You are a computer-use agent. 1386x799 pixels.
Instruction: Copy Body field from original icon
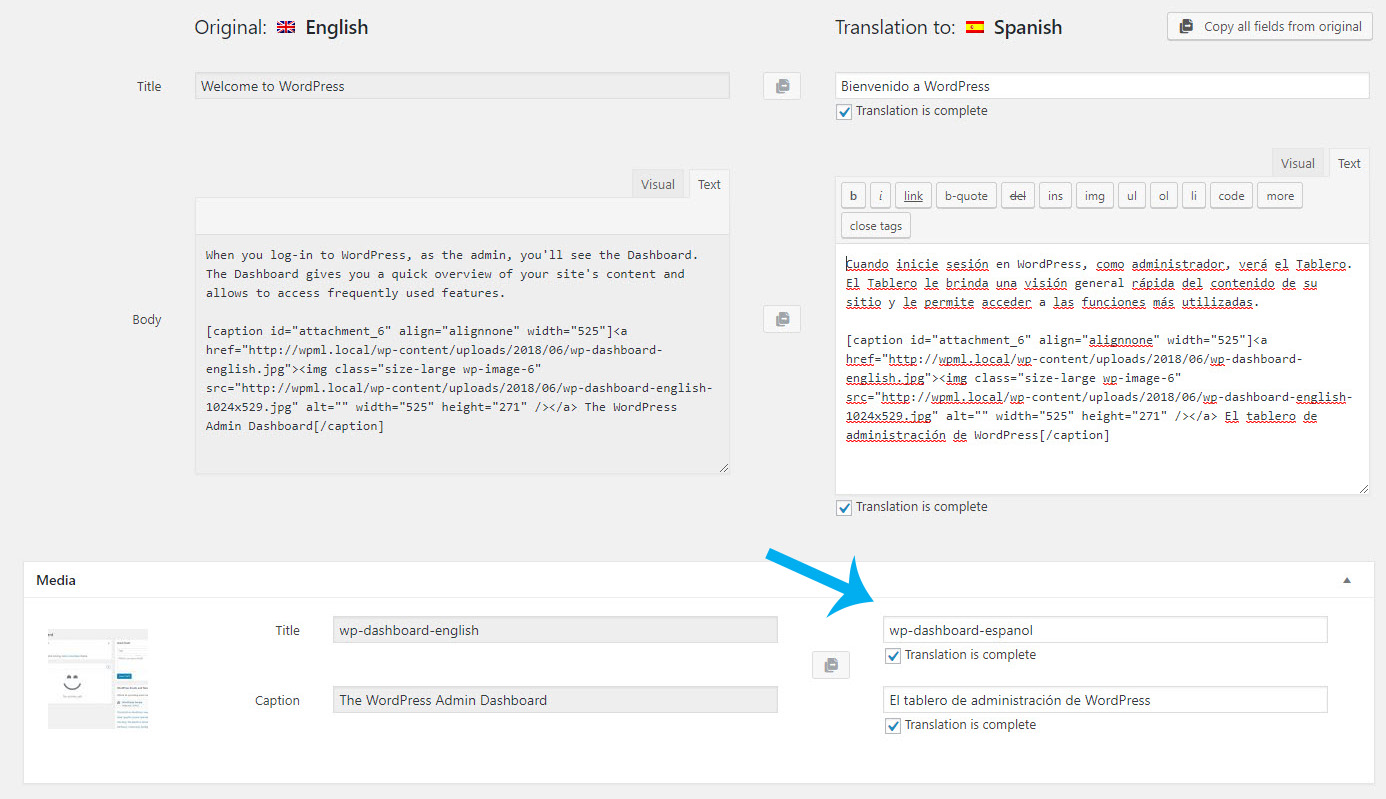[782, 319]
